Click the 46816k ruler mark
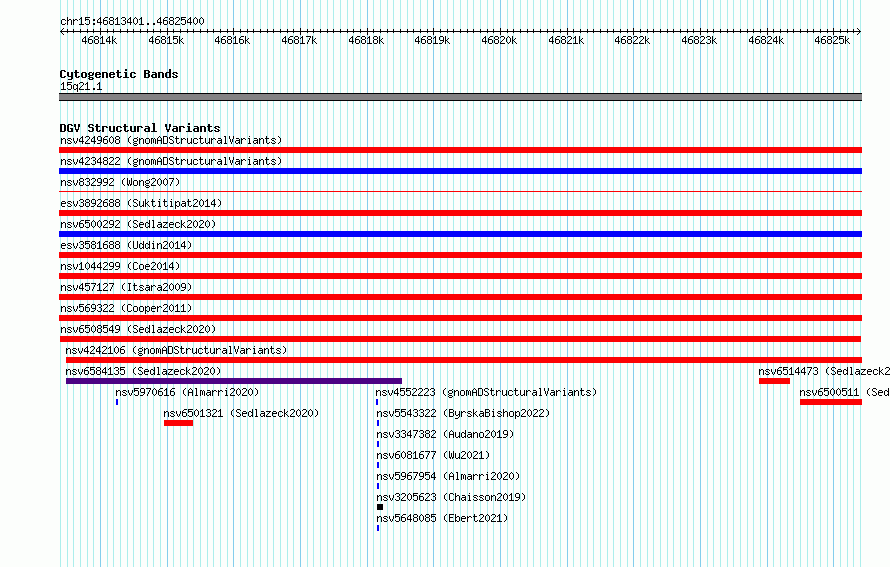Image resolution: width=890 pixels, height=567 pixels. tap(232, 40)
